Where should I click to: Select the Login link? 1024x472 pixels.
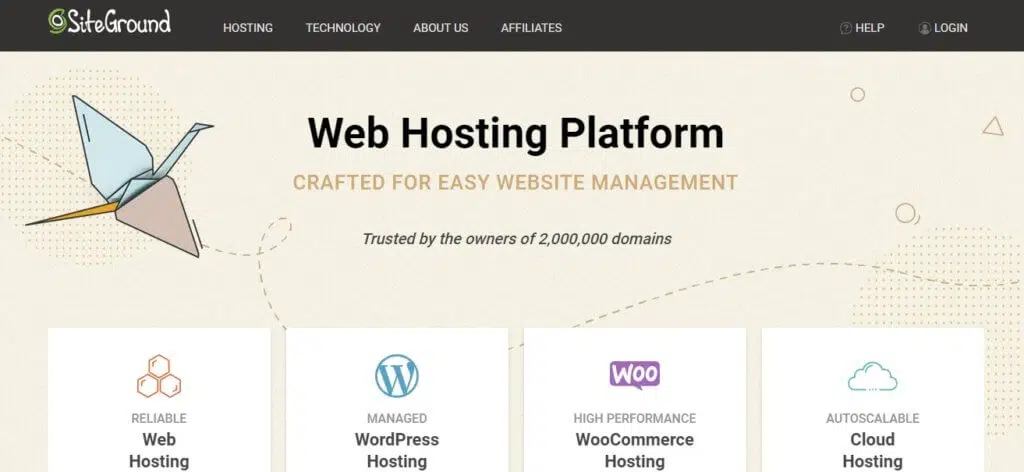(951, 28)
